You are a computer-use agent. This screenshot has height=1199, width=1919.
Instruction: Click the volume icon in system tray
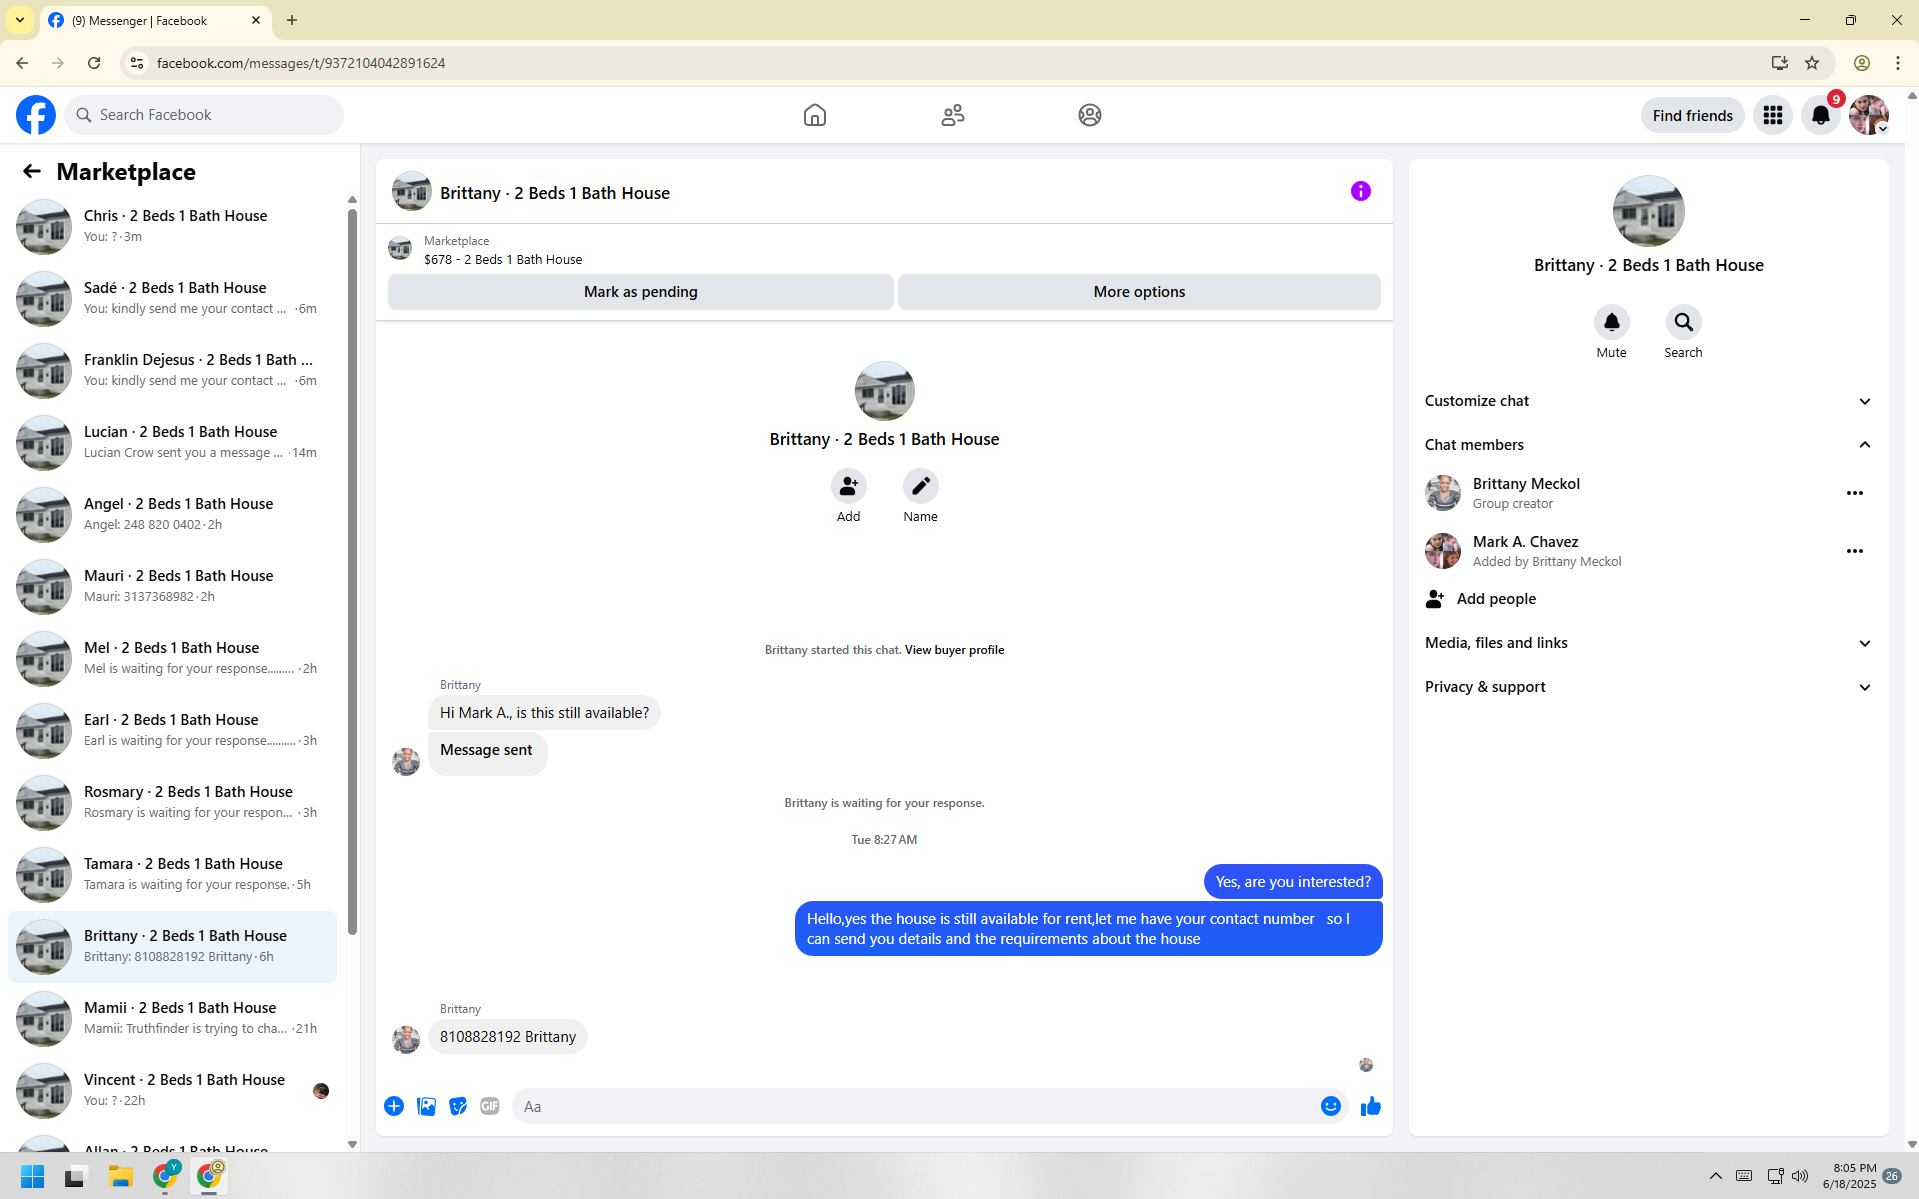[1800, 1176]
